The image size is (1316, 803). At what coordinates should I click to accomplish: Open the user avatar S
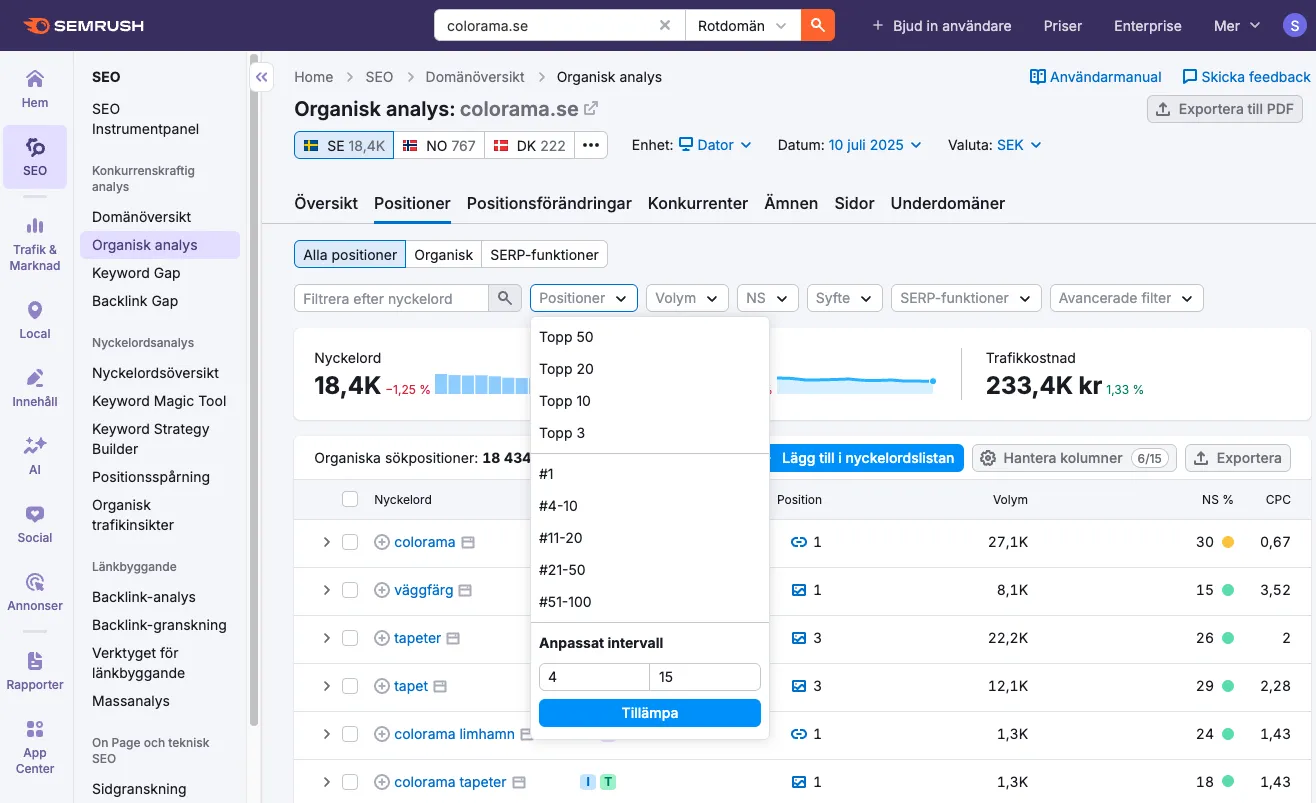click(x=1295, y=26)
